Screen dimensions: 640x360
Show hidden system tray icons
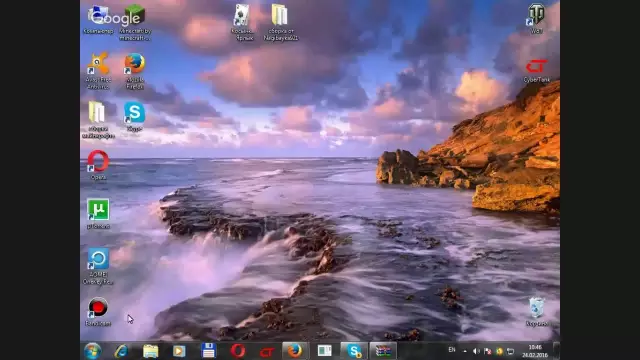[465, 351]
